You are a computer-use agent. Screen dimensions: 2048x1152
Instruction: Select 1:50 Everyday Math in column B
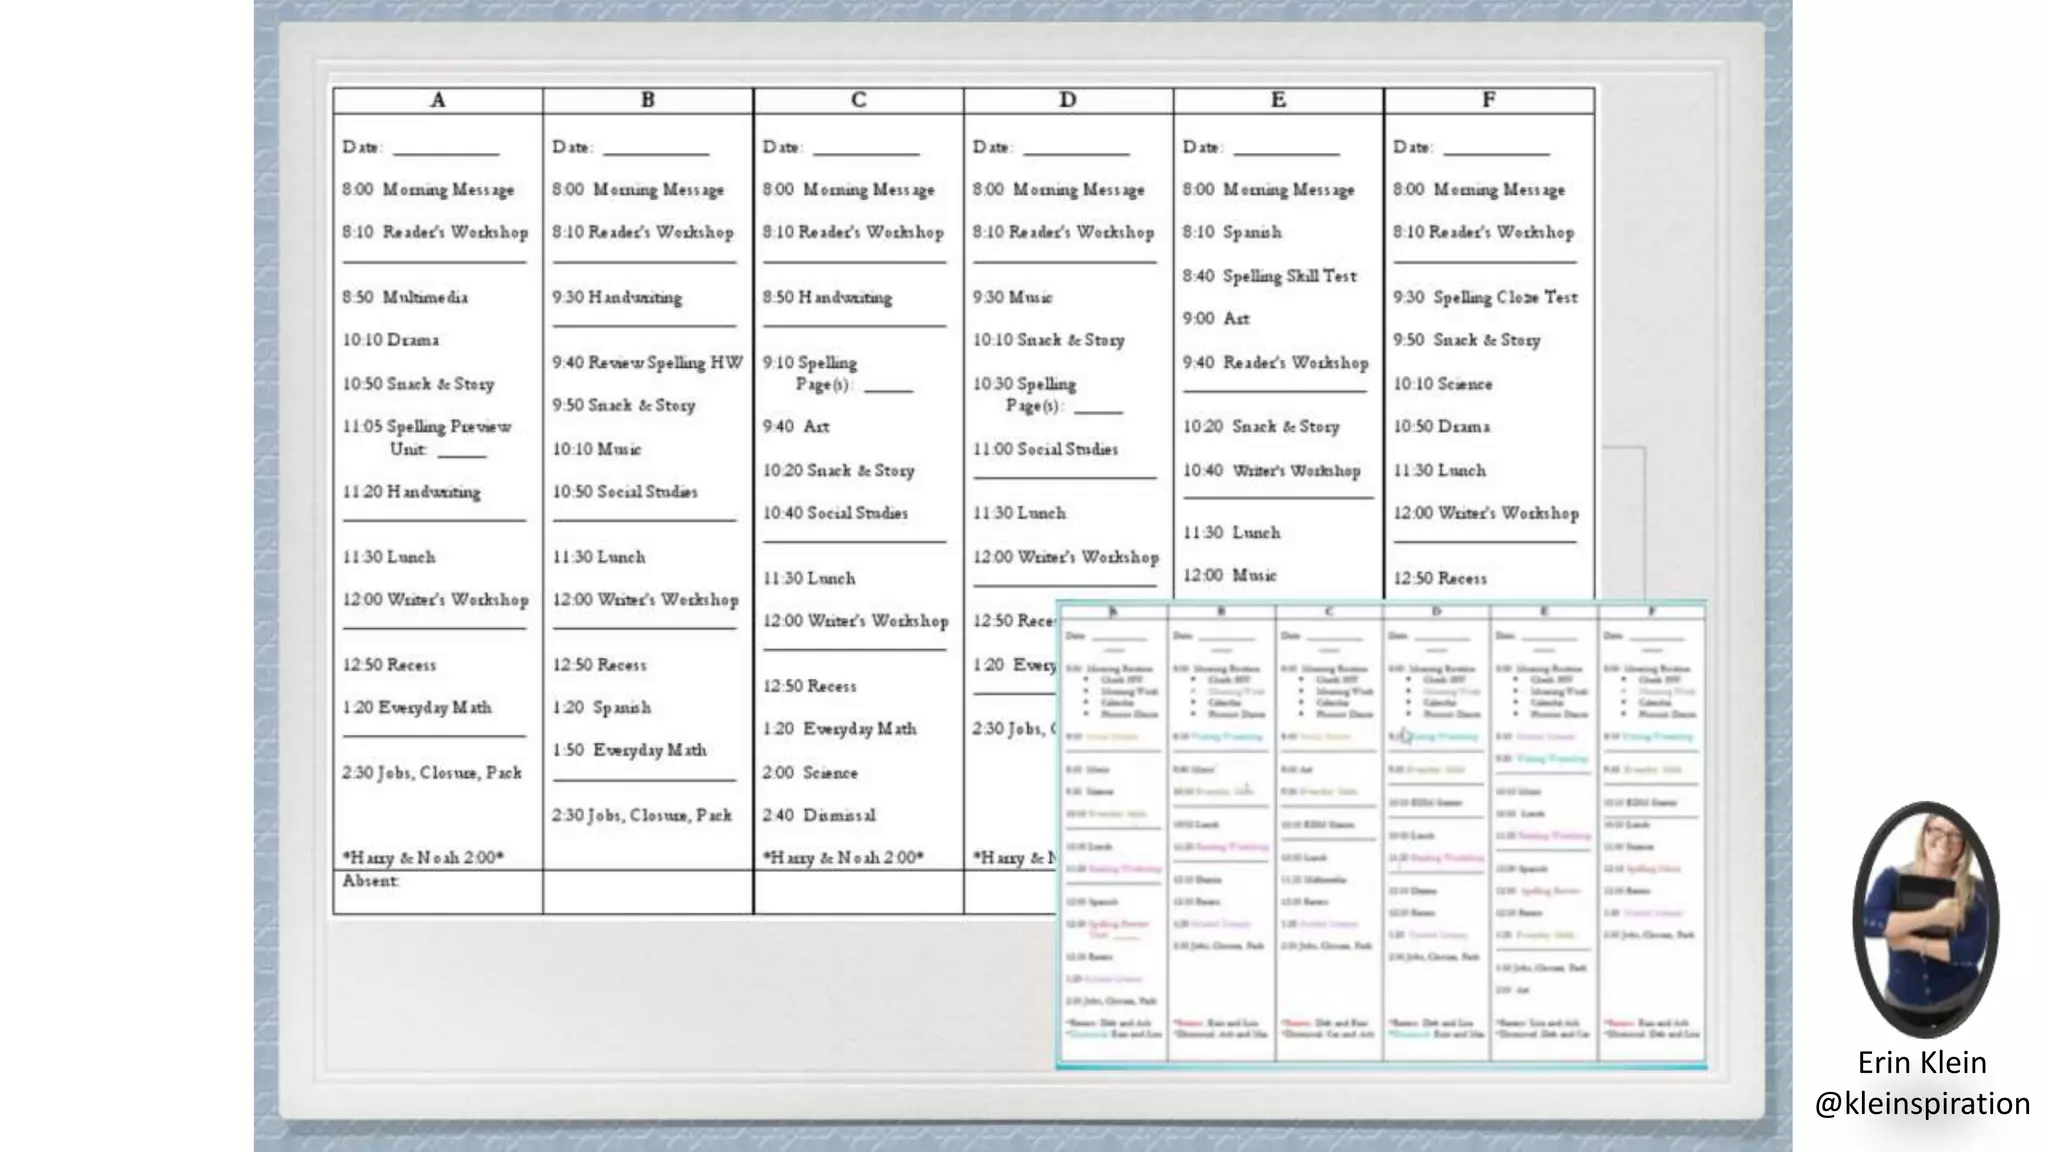coord(630,750)
